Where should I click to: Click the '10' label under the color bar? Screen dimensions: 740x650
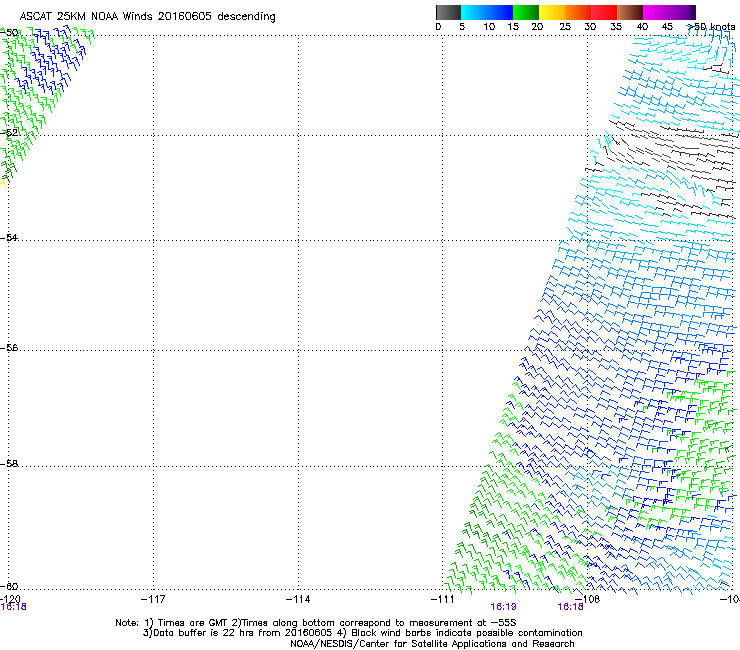[x=489, y=27]
